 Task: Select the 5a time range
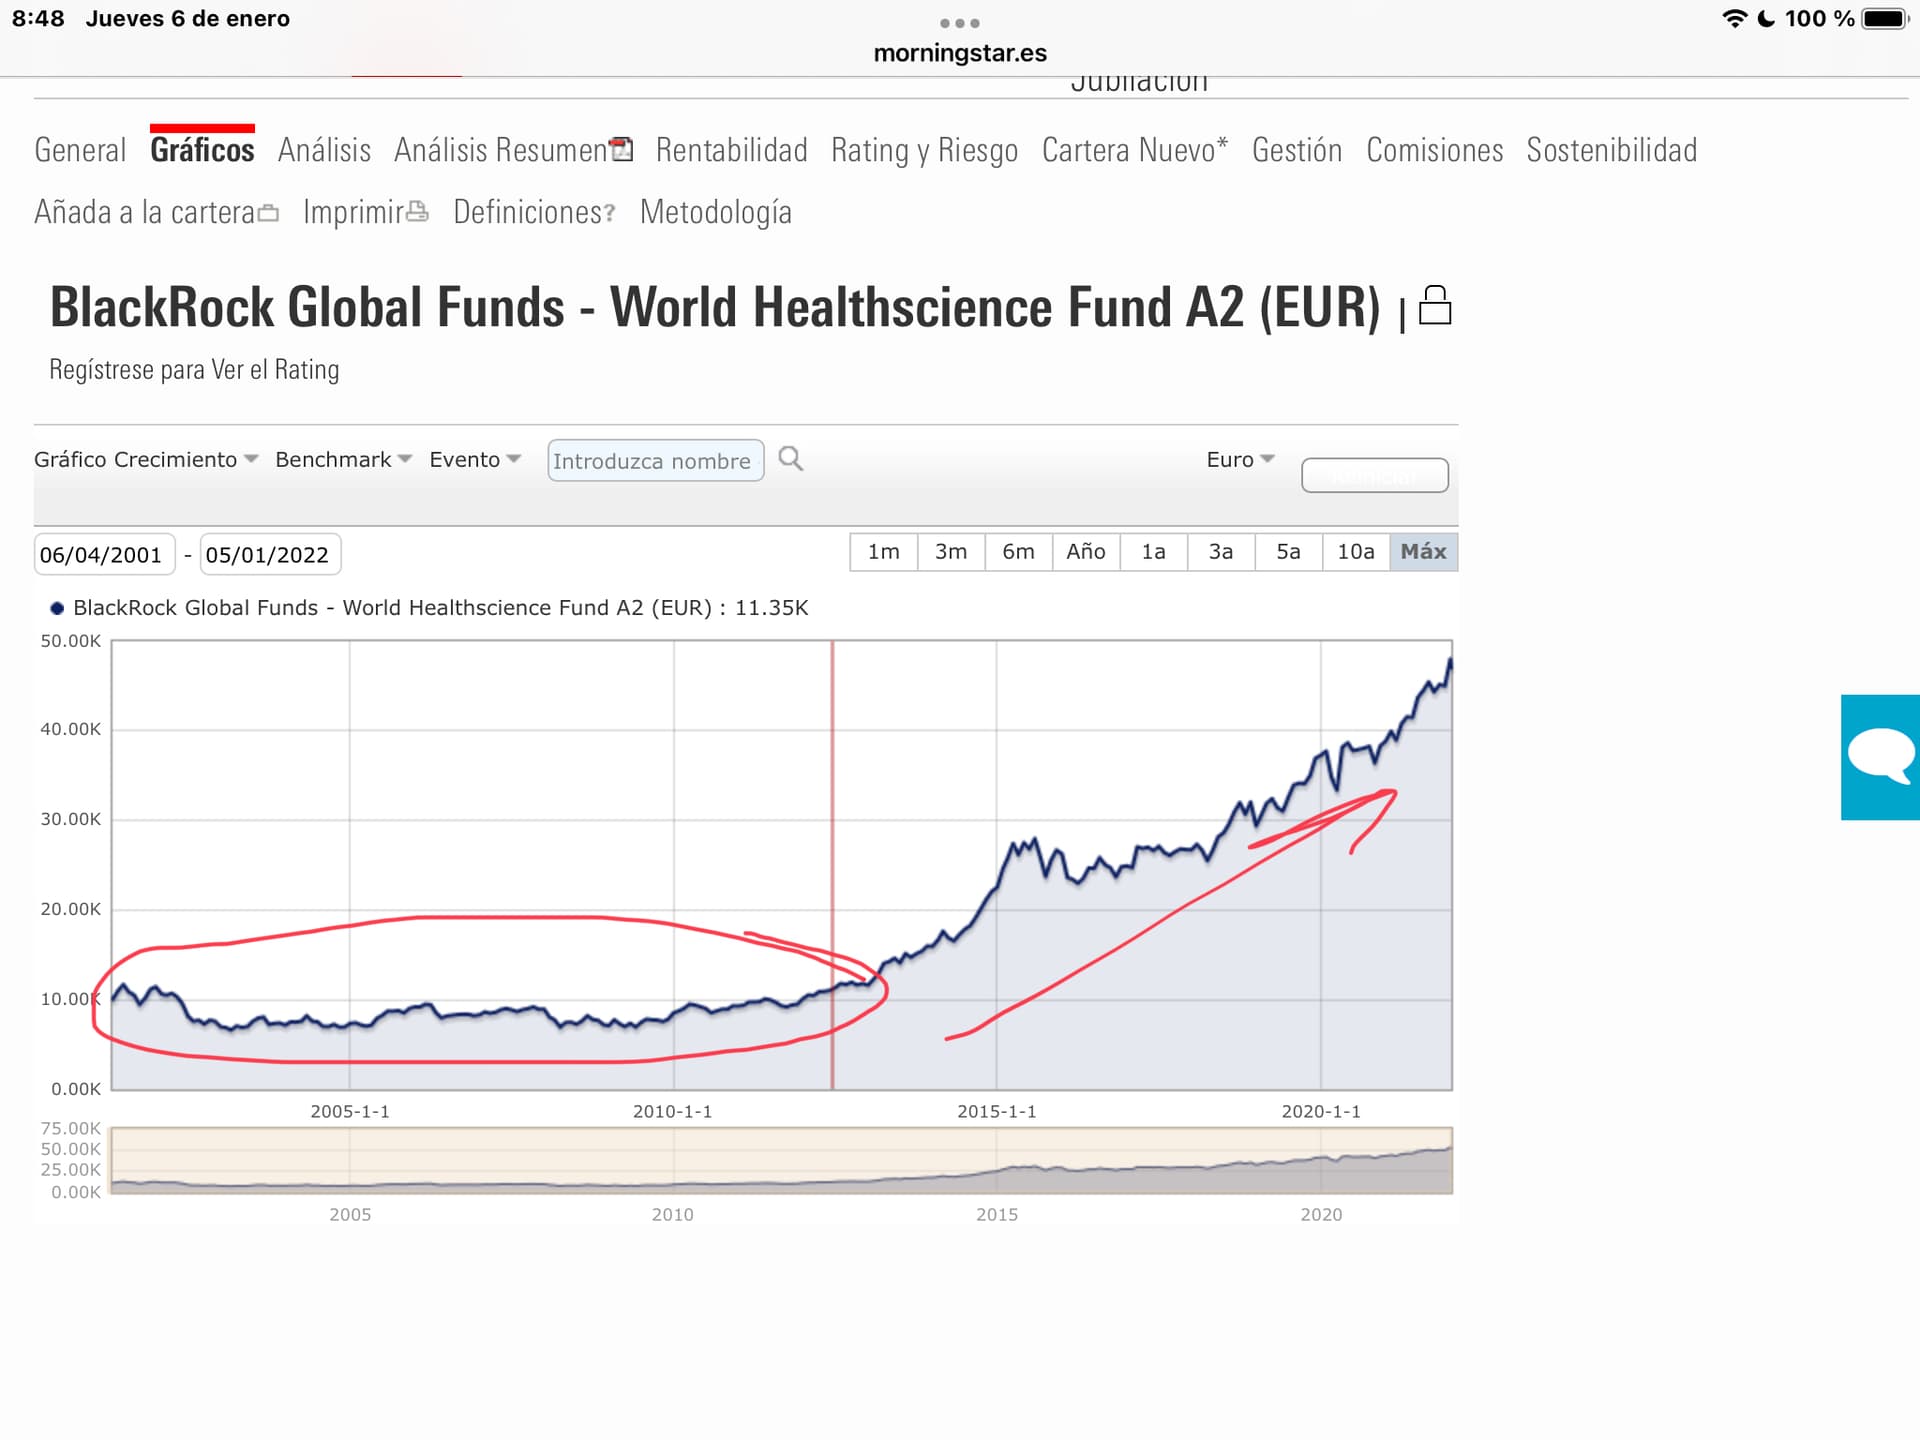(1288, 552)
